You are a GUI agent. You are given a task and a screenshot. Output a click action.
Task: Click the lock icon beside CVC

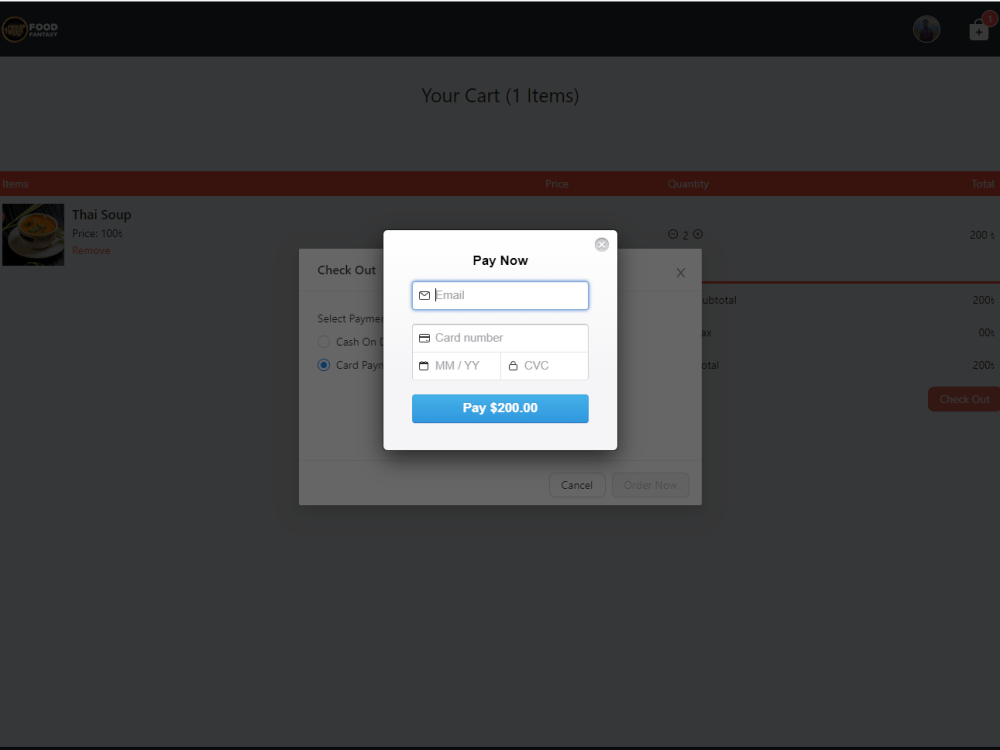point(513,366)
